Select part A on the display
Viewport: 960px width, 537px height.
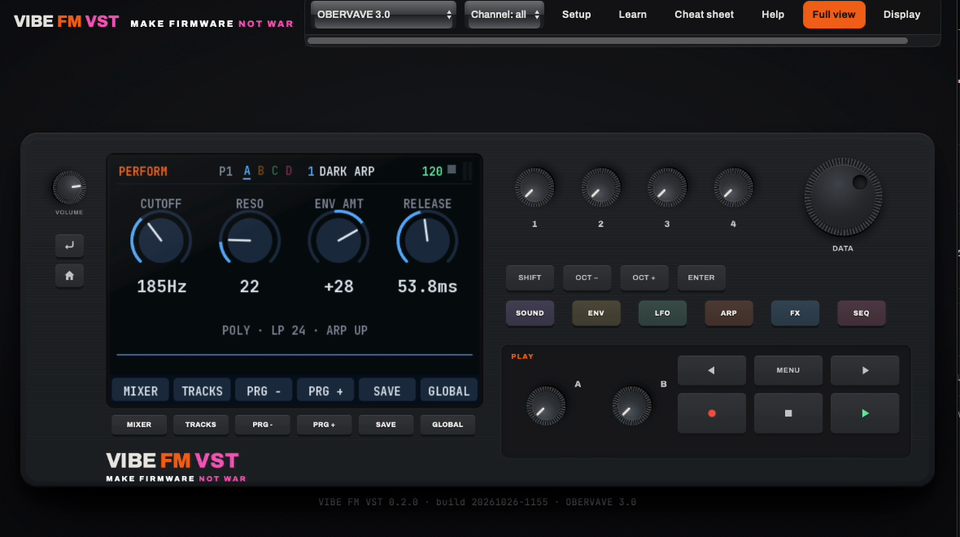click(247, 171)
